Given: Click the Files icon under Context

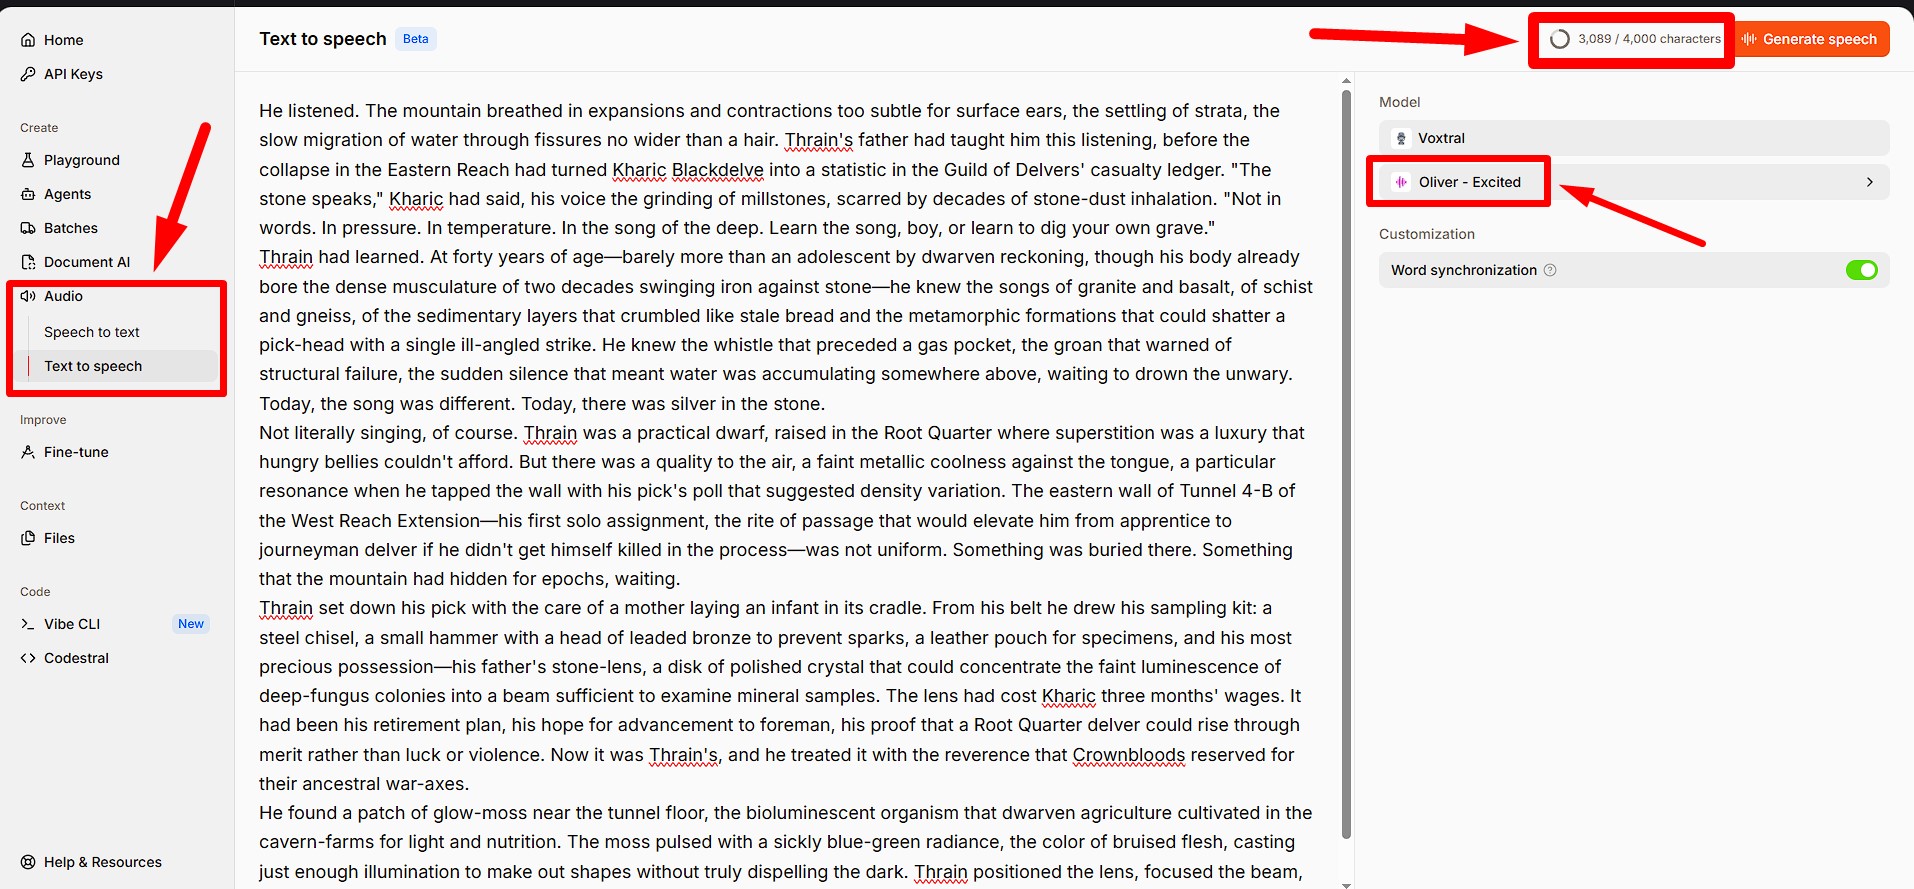Looking at the screenshot, I should click(x=28, y=538).
